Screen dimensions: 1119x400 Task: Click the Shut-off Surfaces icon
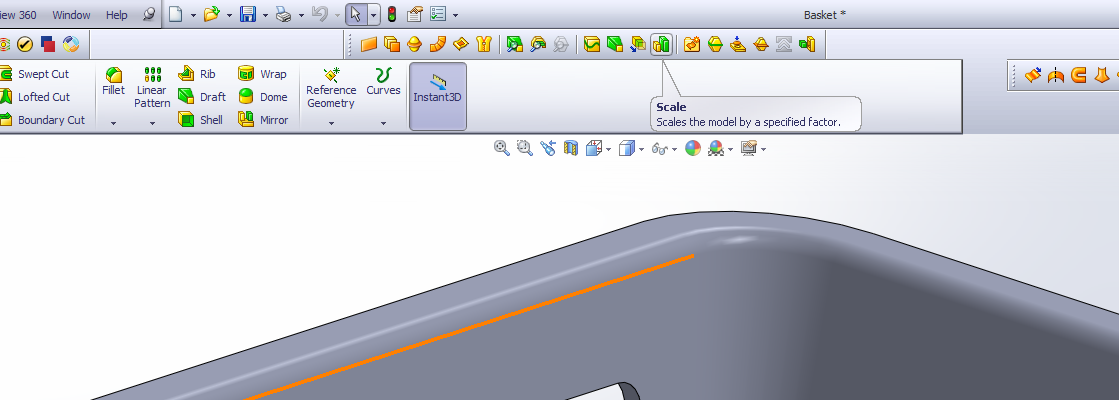pos(738,45)
